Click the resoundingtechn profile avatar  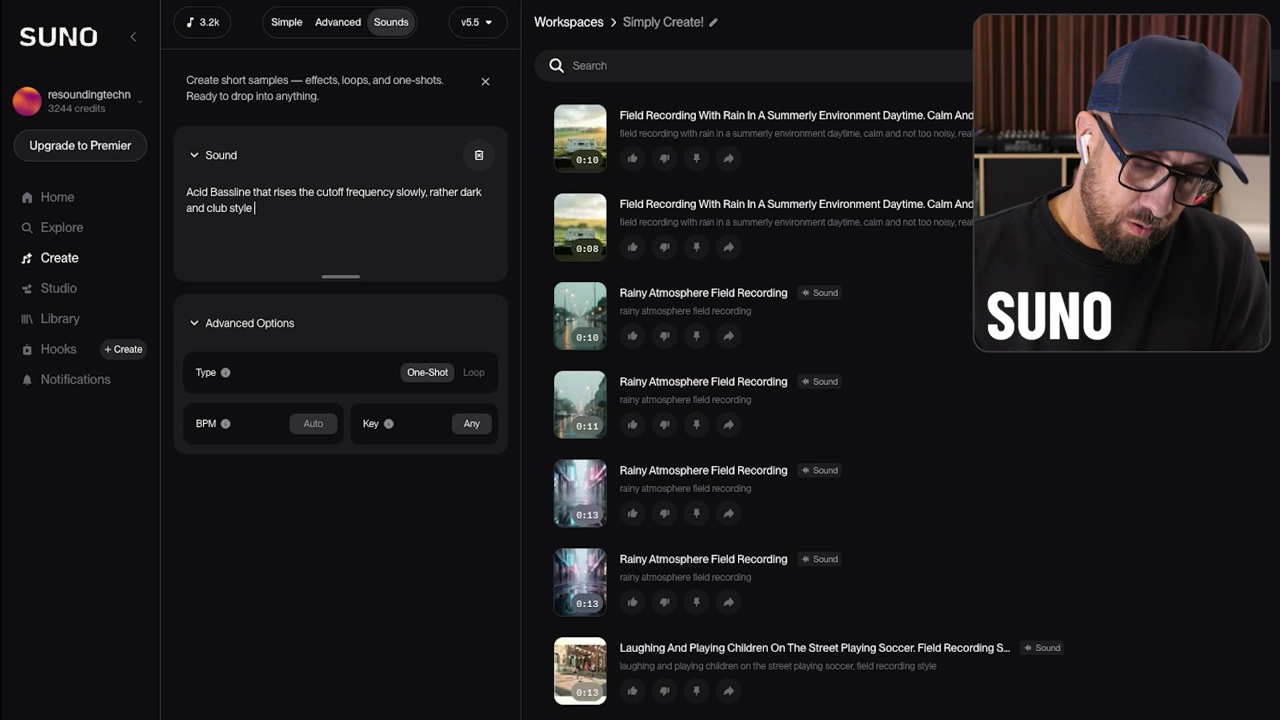(27, 101)
